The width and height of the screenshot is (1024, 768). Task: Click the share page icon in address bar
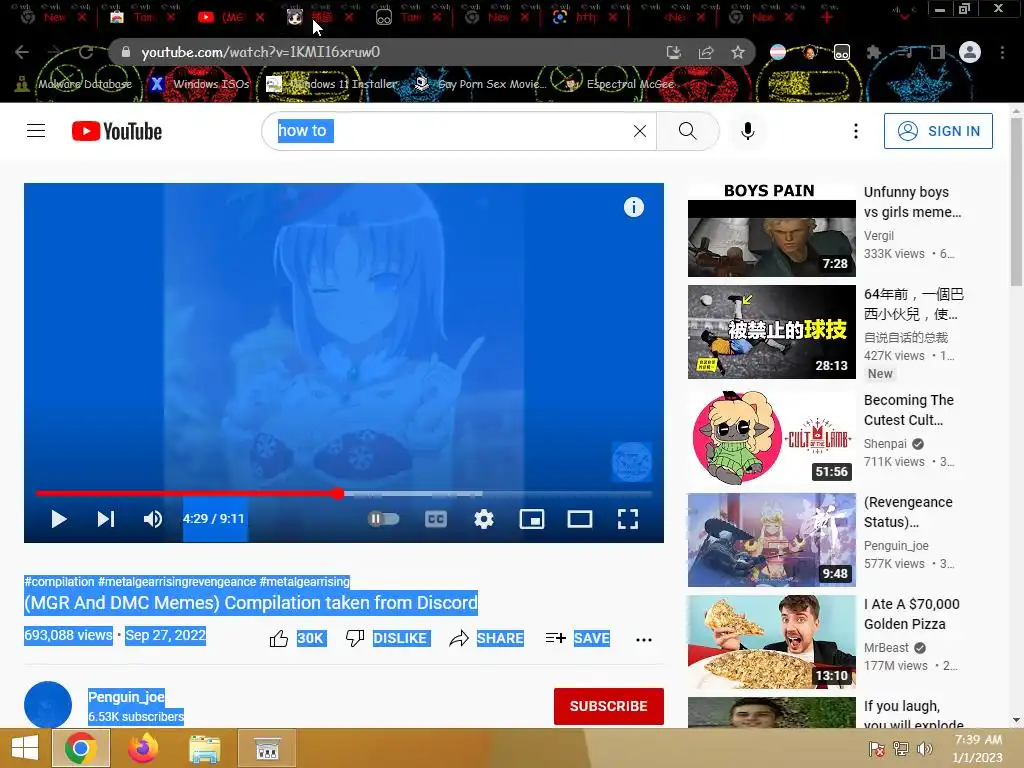706,52
